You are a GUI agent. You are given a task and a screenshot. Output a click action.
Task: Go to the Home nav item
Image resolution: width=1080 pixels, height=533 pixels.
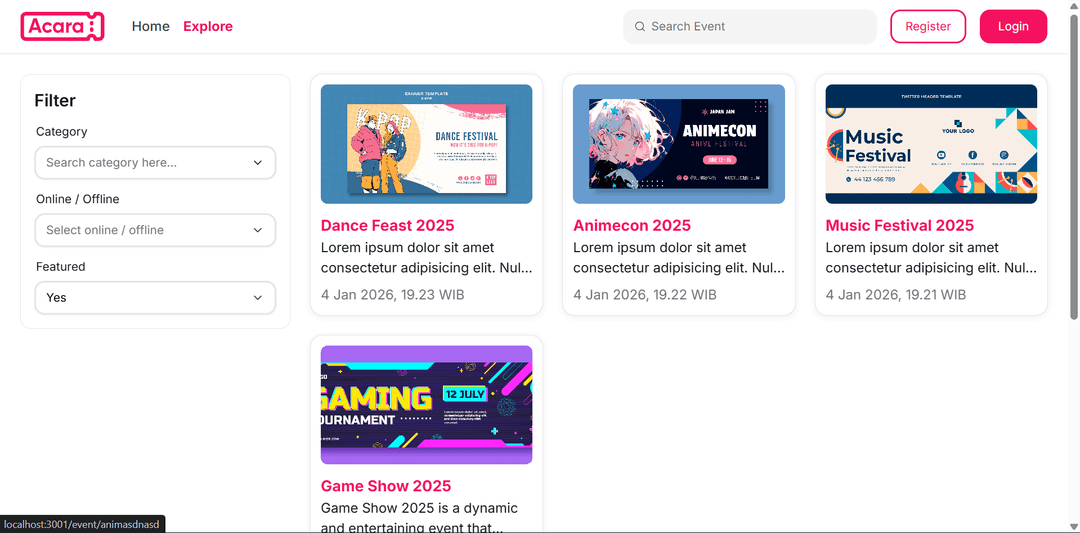151,27
